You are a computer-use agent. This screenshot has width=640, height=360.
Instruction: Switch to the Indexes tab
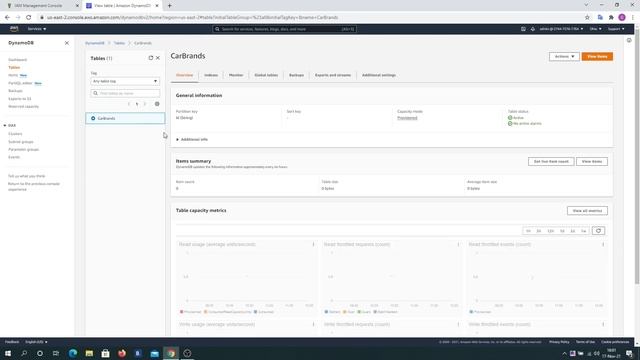[x=211, y=76]
